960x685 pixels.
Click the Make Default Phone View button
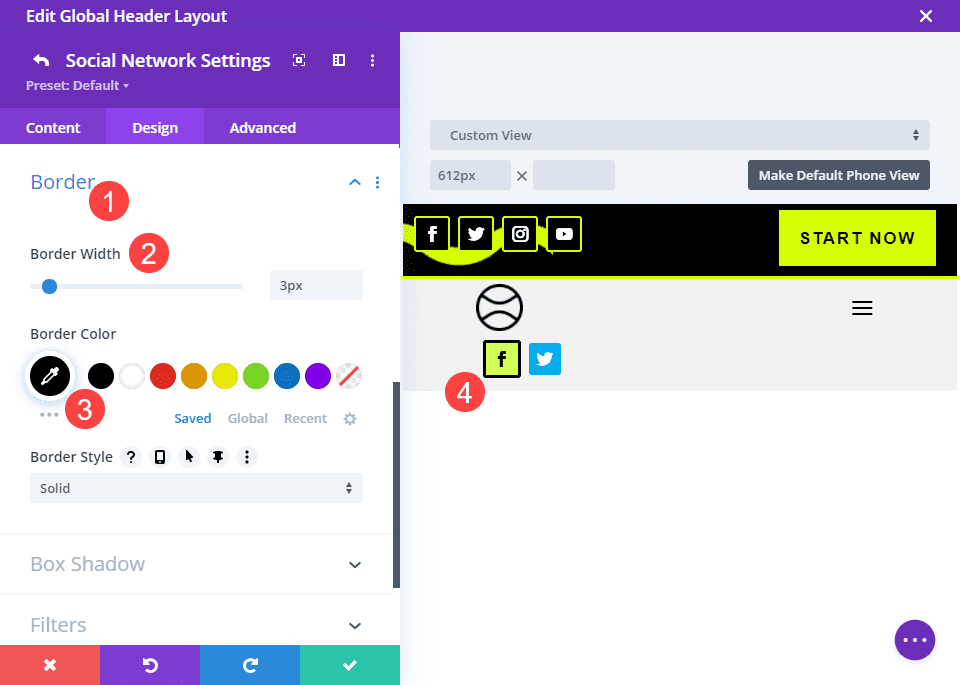(x=838, y=174)
